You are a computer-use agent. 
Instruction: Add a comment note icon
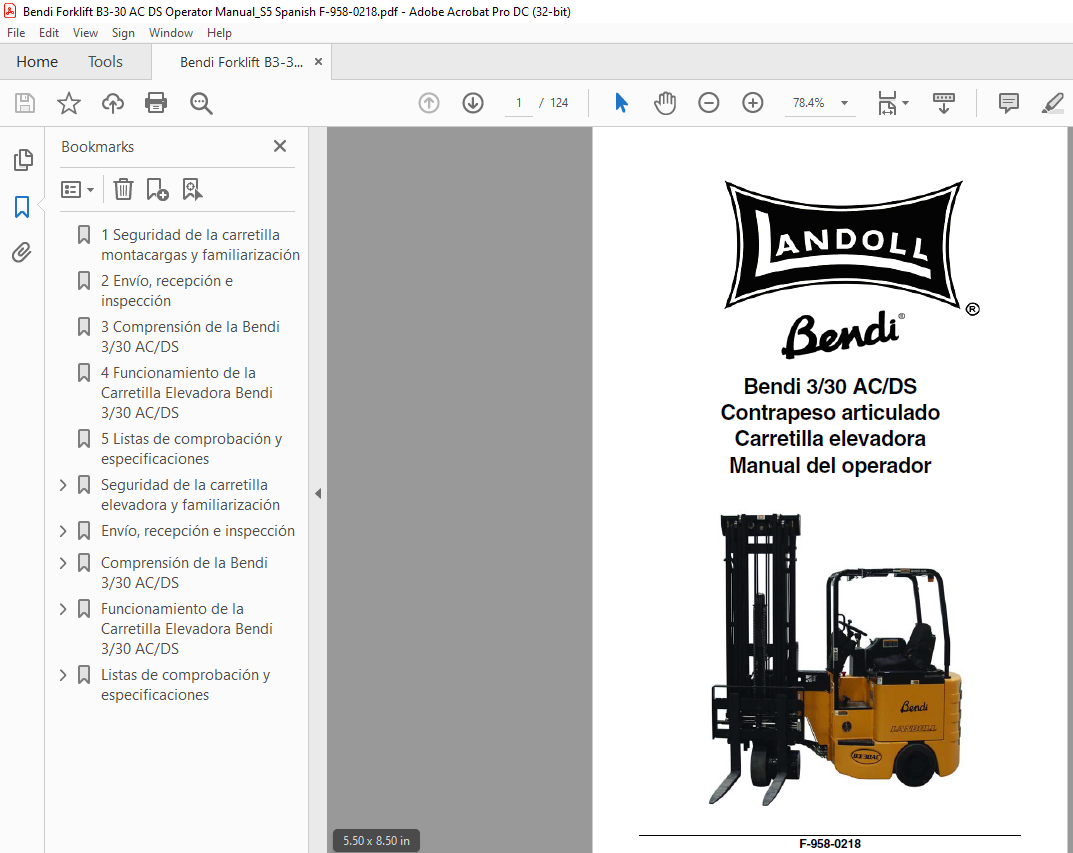pyautogui.click(x=1009, y=103)
